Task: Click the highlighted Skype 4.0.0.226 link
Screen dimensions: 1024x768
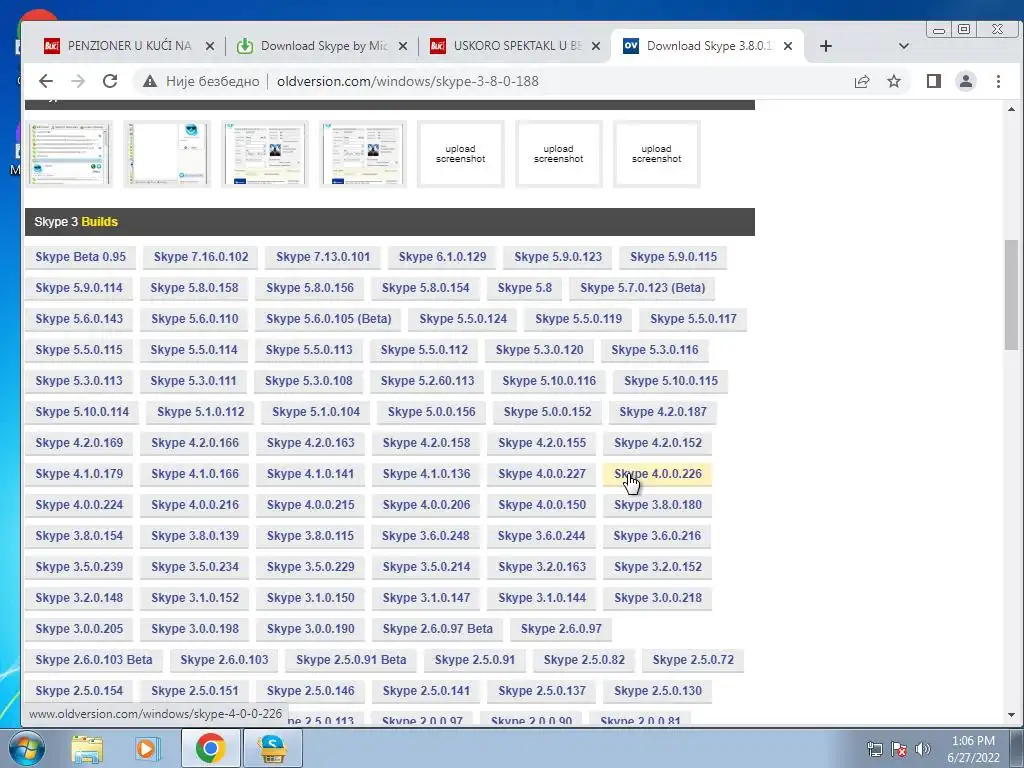Action: [x=658, y=474]
